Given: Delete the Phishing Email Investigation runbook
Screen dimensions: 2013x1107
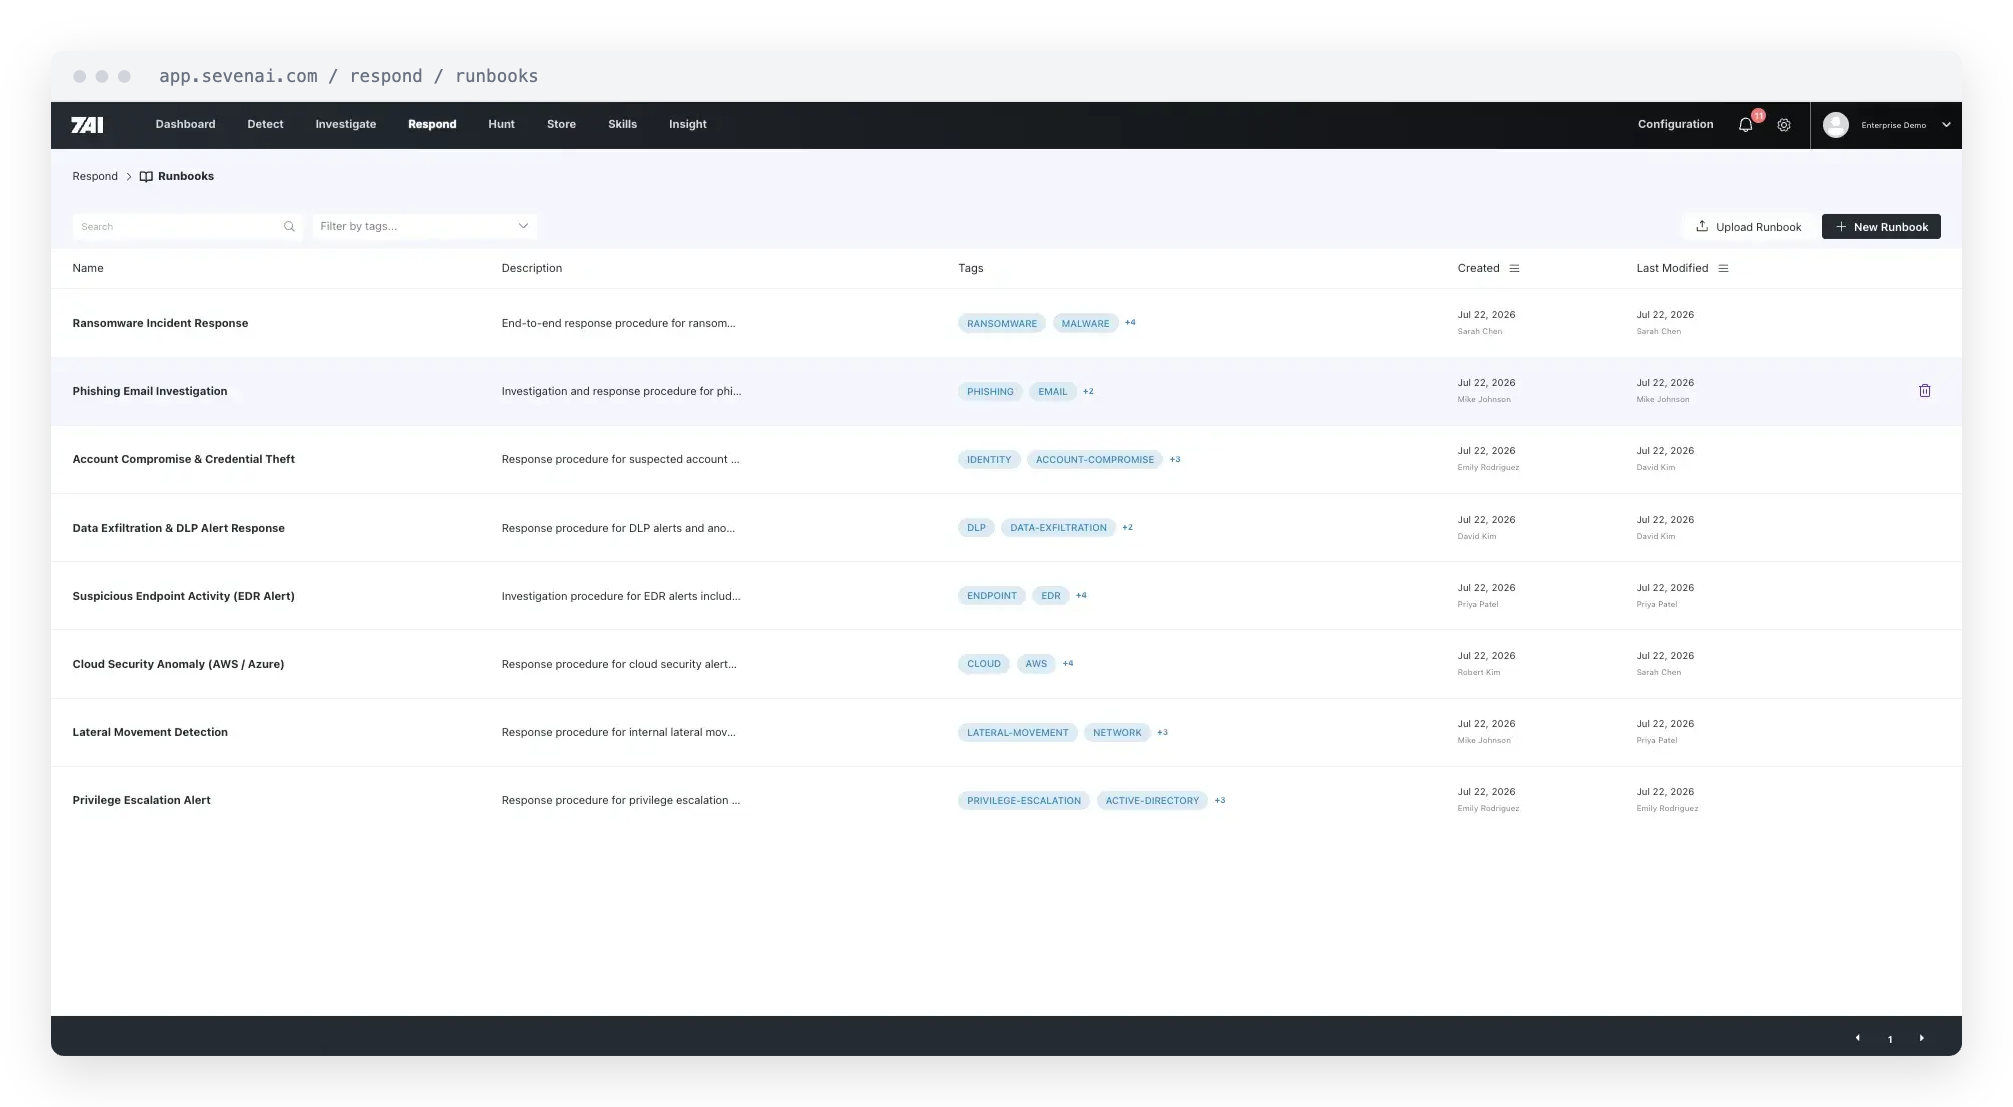Looking at the screenshot, I should click(1924, 391).
